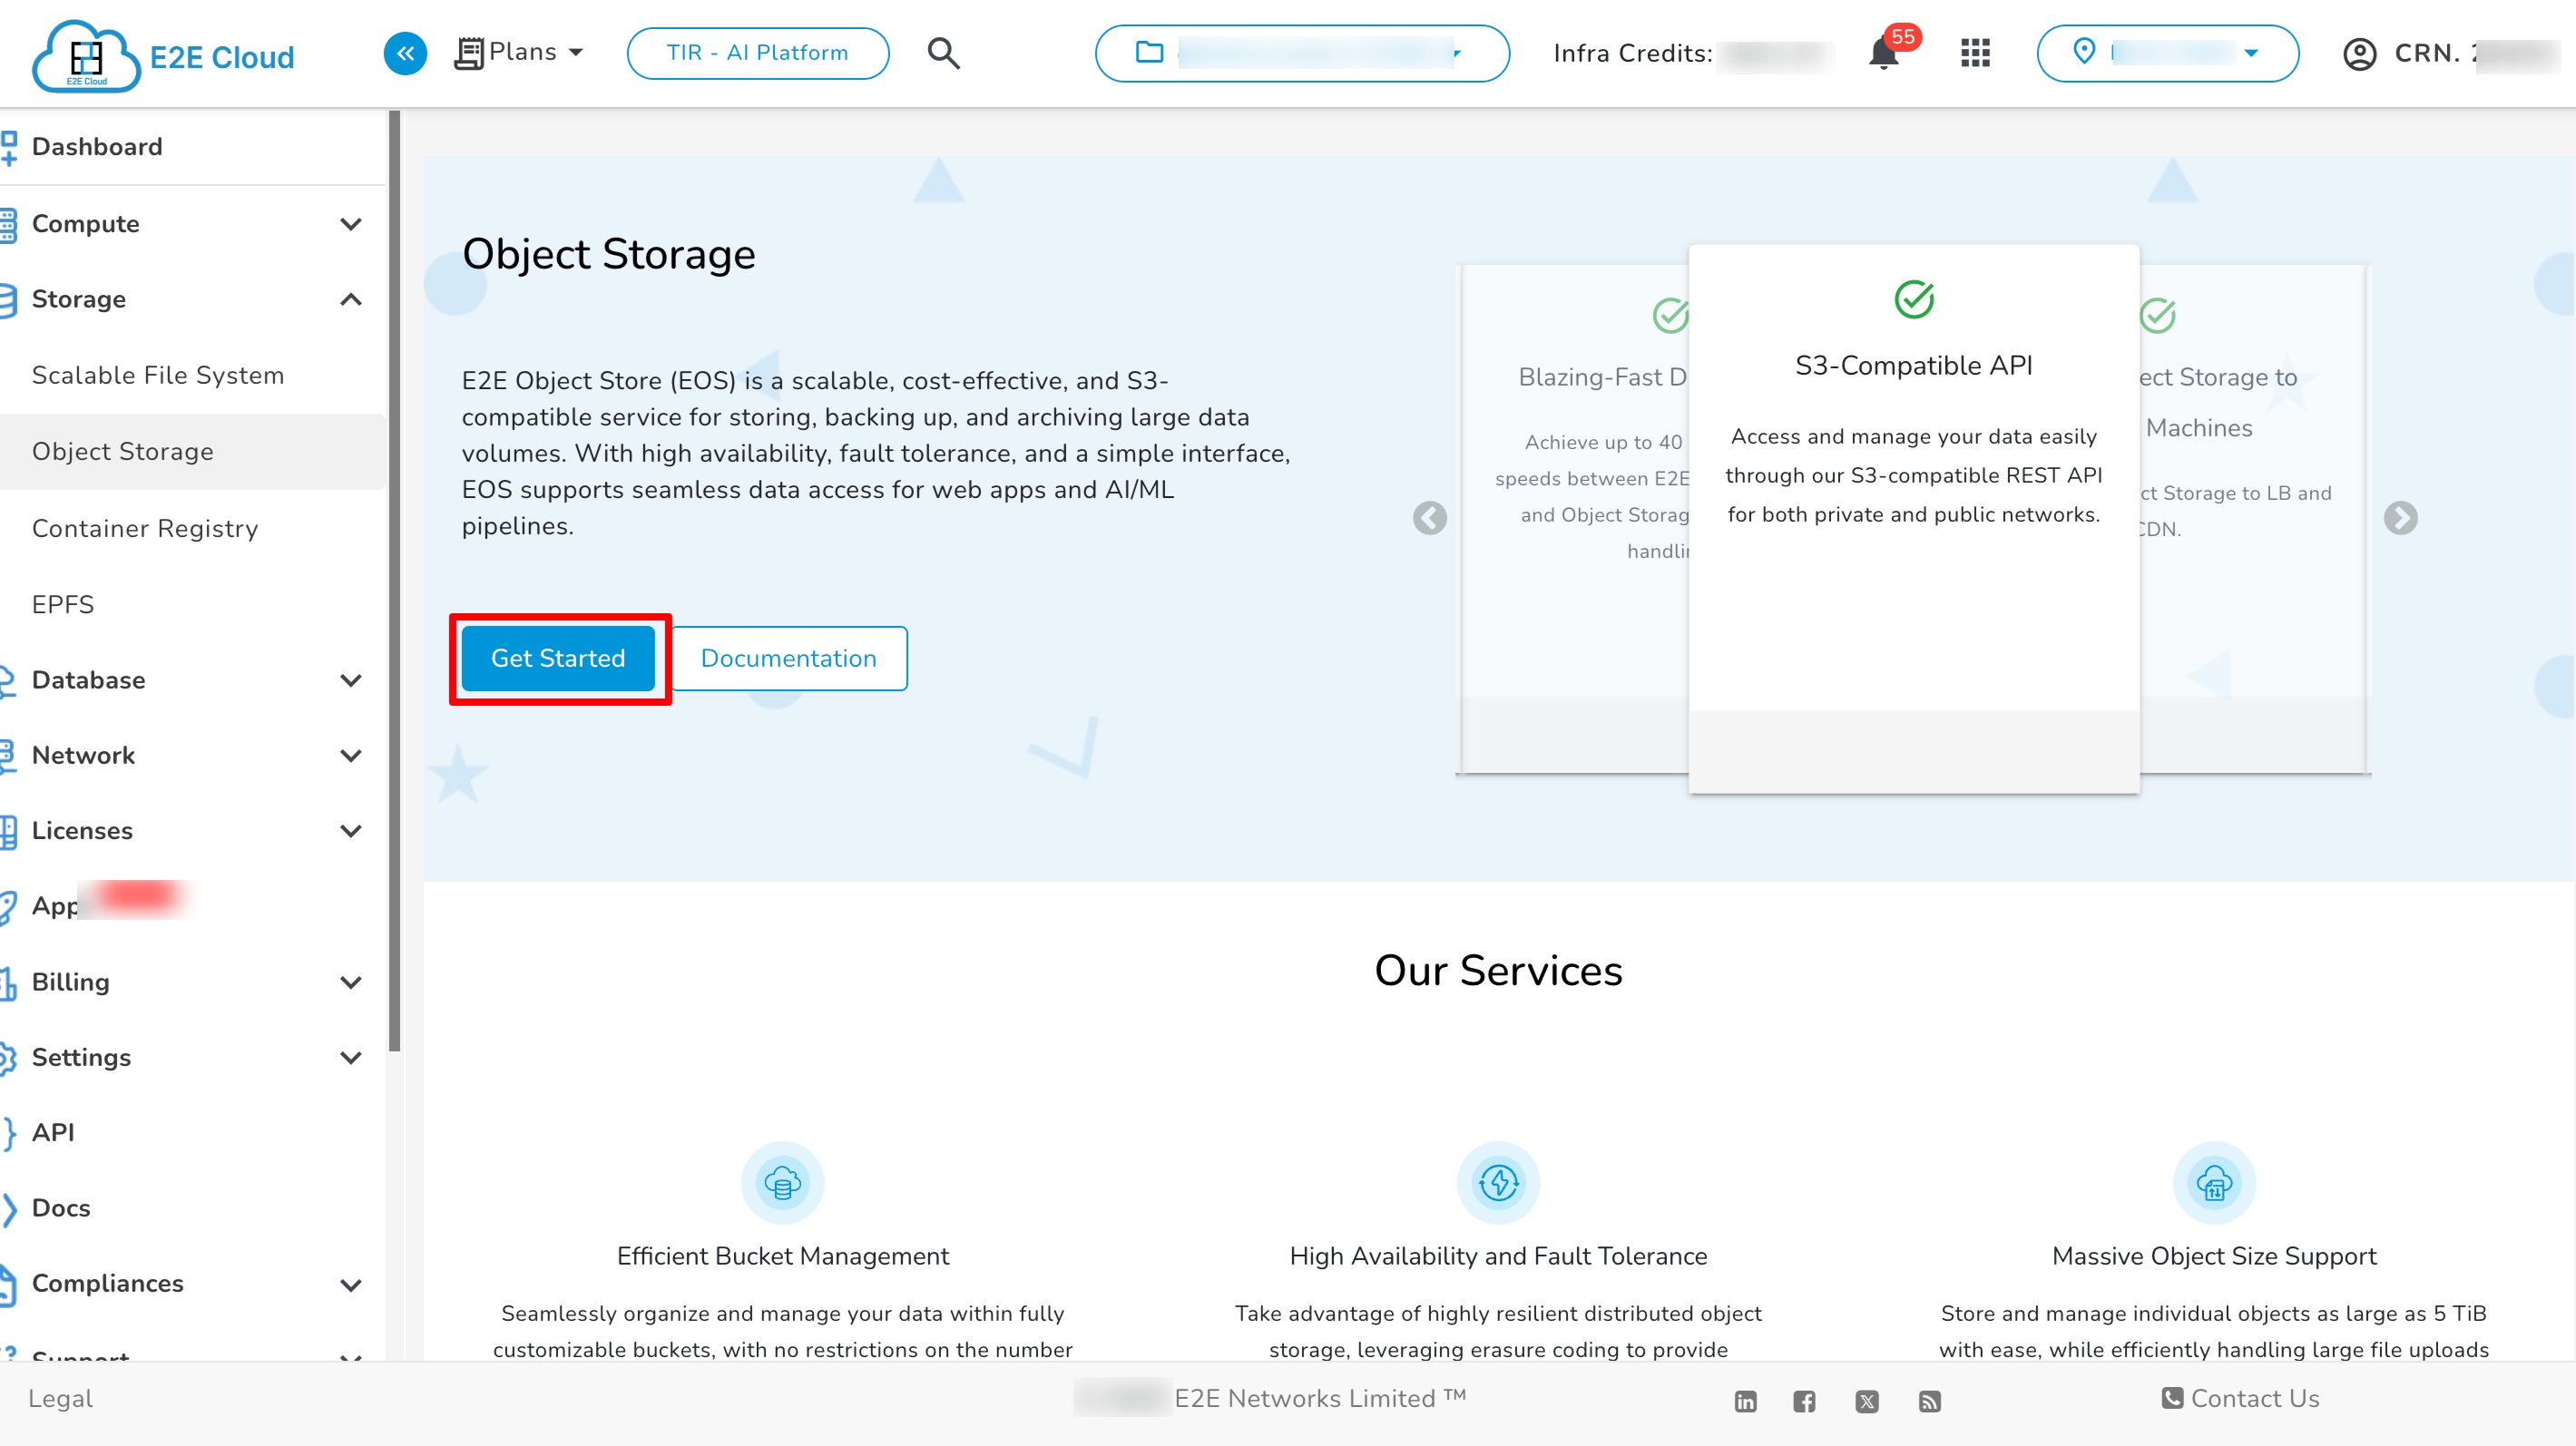The width and height of the screenshot is (2576, 1446).
Task: Click the Get Started button
Action: (x=557, y=657)
